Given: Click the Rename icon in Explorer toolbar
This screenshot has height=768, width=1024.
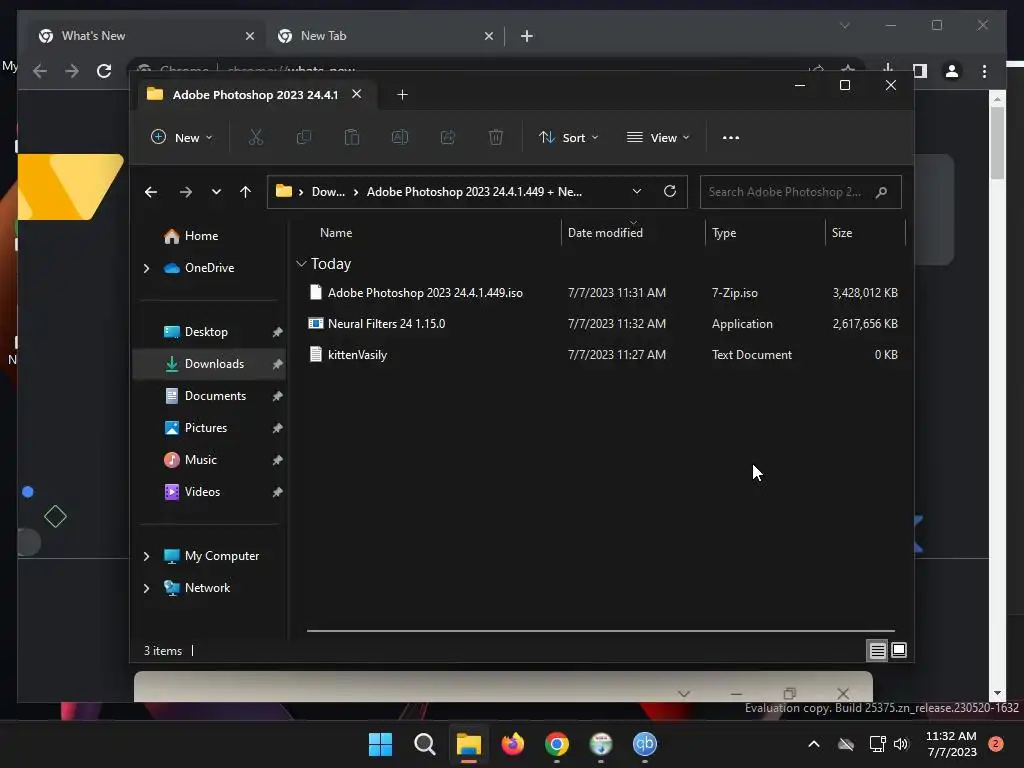Looking at the screenshot, I should pyautogui.click(x=400, y=137).
